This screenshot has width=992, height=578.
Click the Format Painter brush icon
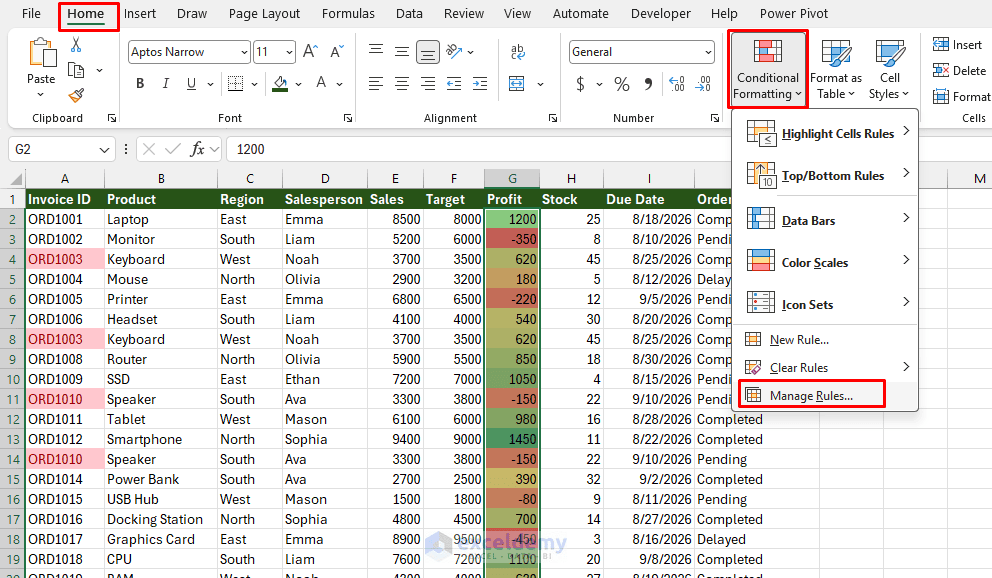pos(76,95)
